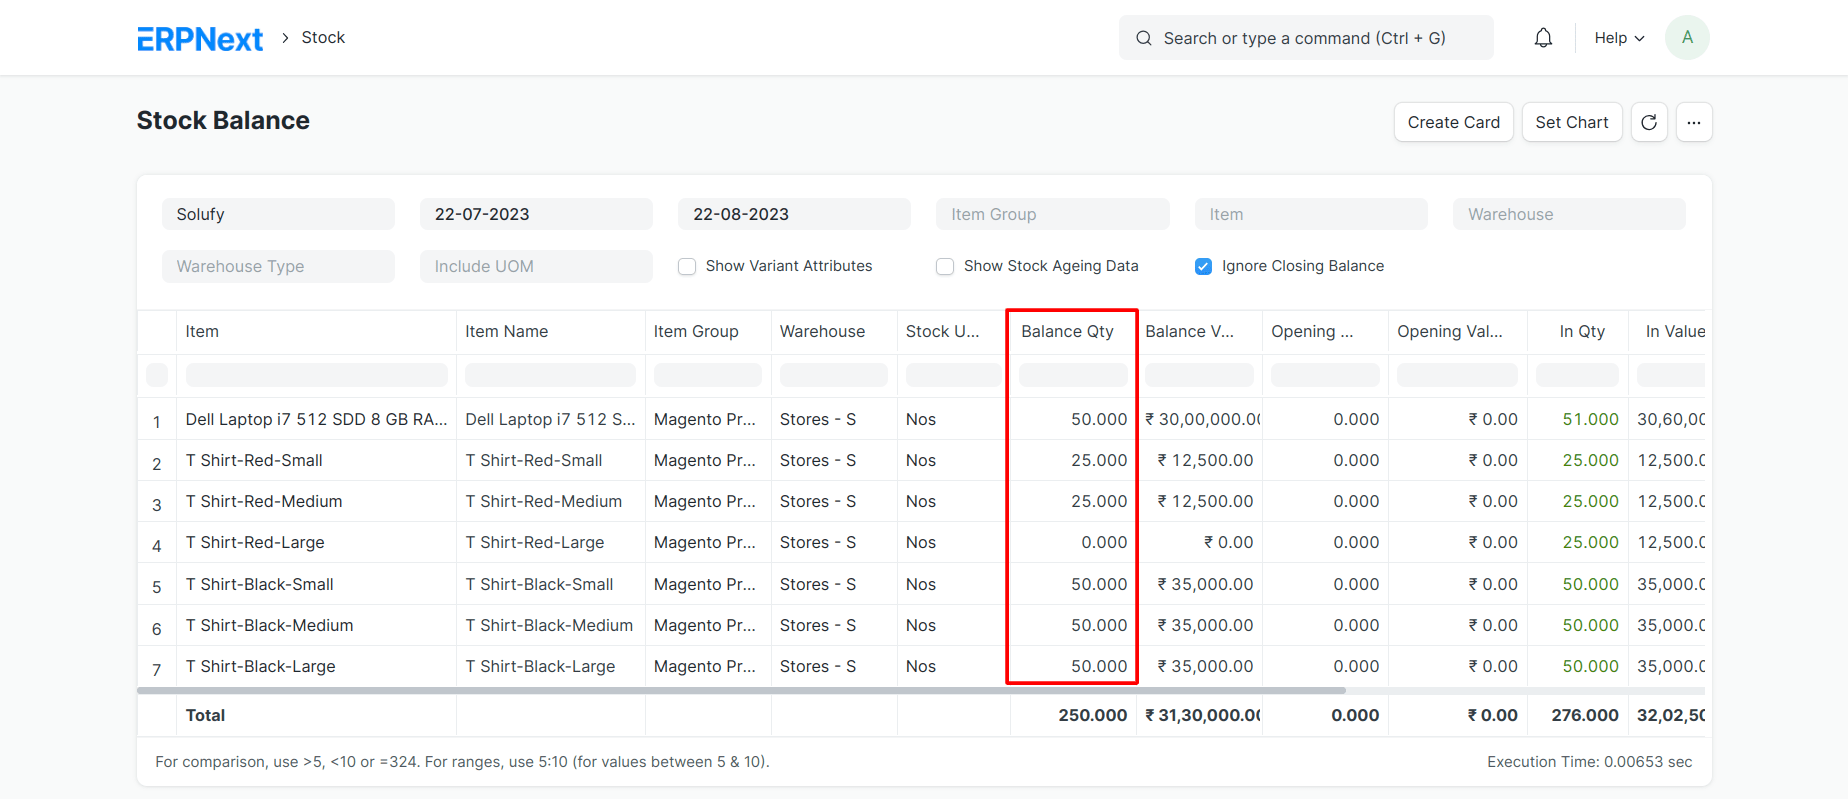Image resolution: width=1848 pixels, height=799 pixels.
Task: Focus the search command bar
Action: pos(1305,38)
